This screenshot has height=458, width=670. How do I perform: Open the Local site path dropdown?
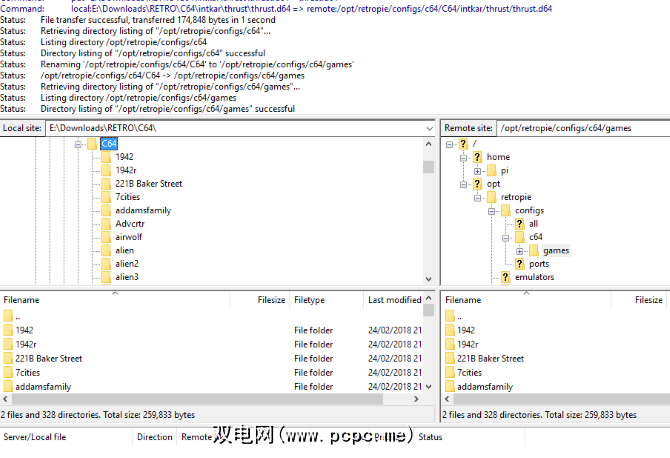[x=429, y=128]
